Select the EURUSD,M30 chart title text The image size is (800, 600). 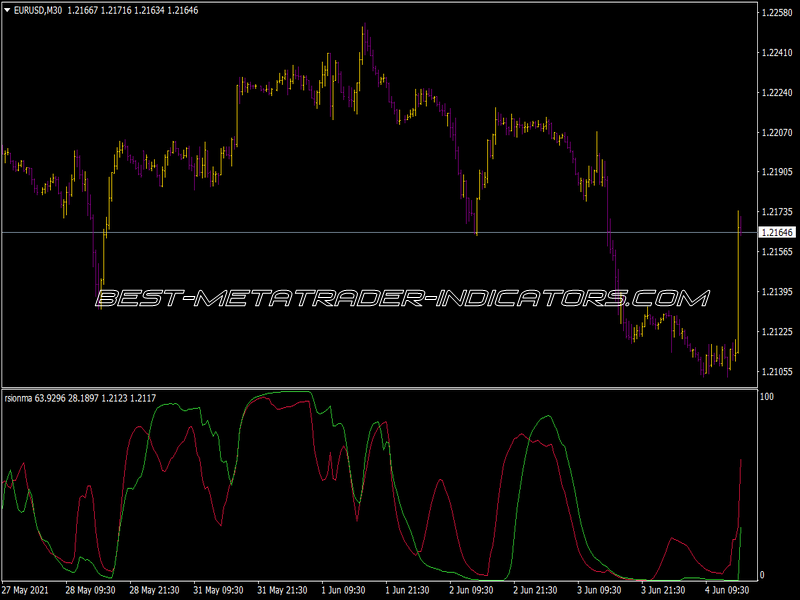38,11
